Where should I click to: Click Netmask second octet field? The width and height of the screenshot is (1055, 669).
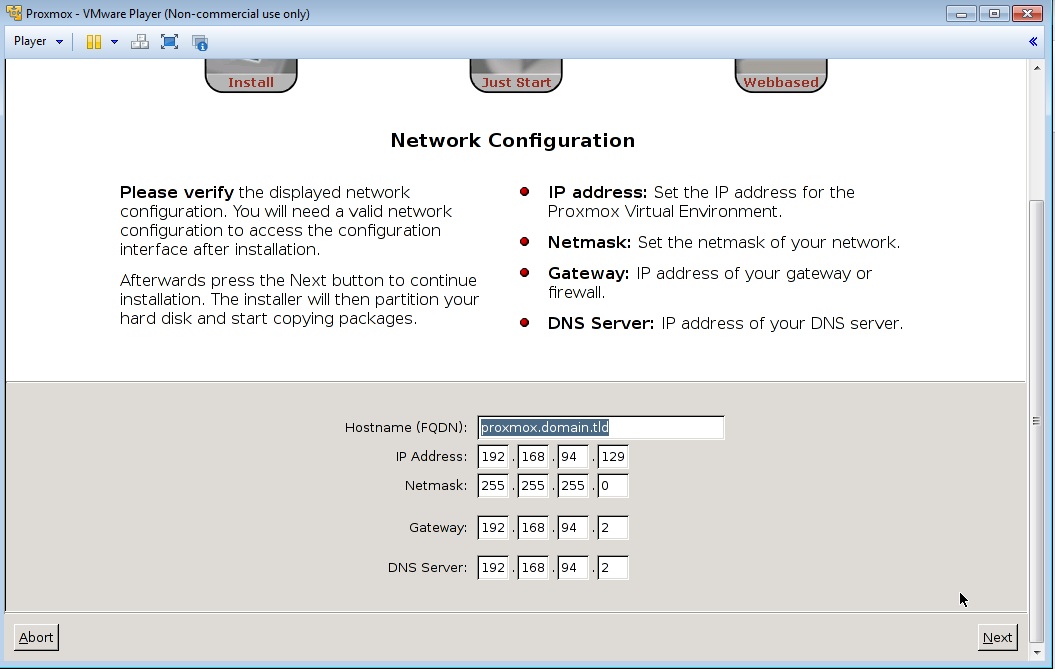pyautogui.click(x=533, y=485)
